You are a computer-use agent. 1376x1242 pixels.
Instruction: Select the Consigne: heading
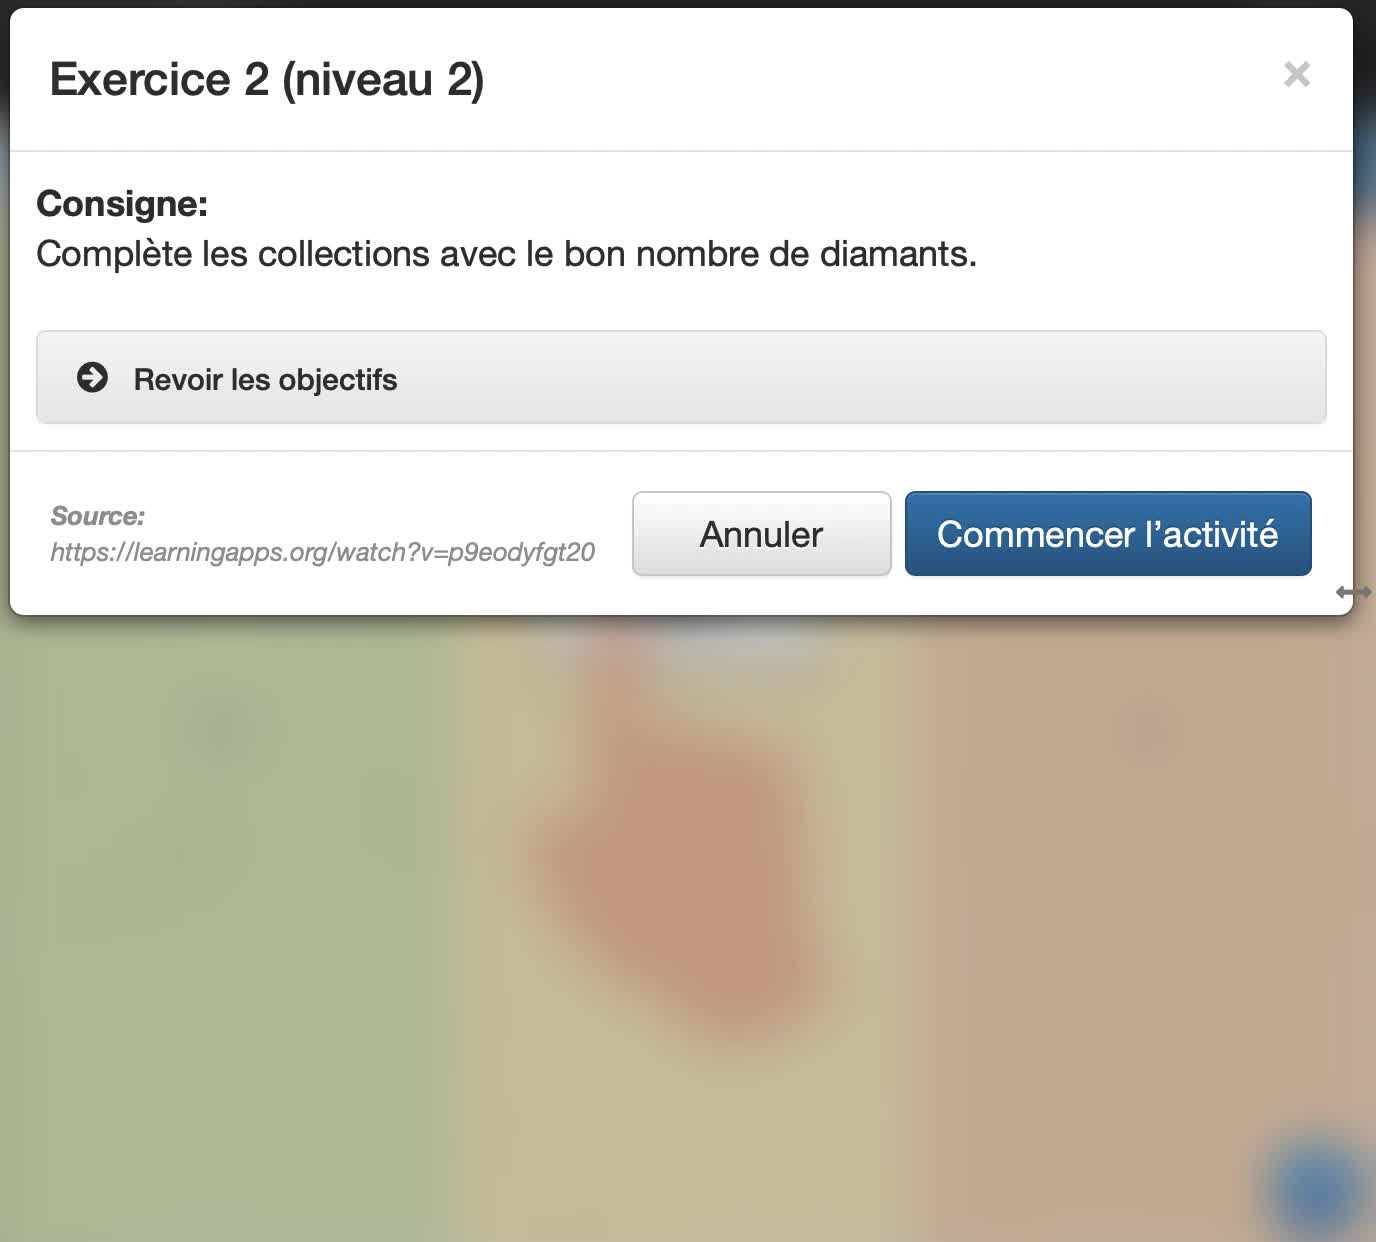tap(122, 204)
